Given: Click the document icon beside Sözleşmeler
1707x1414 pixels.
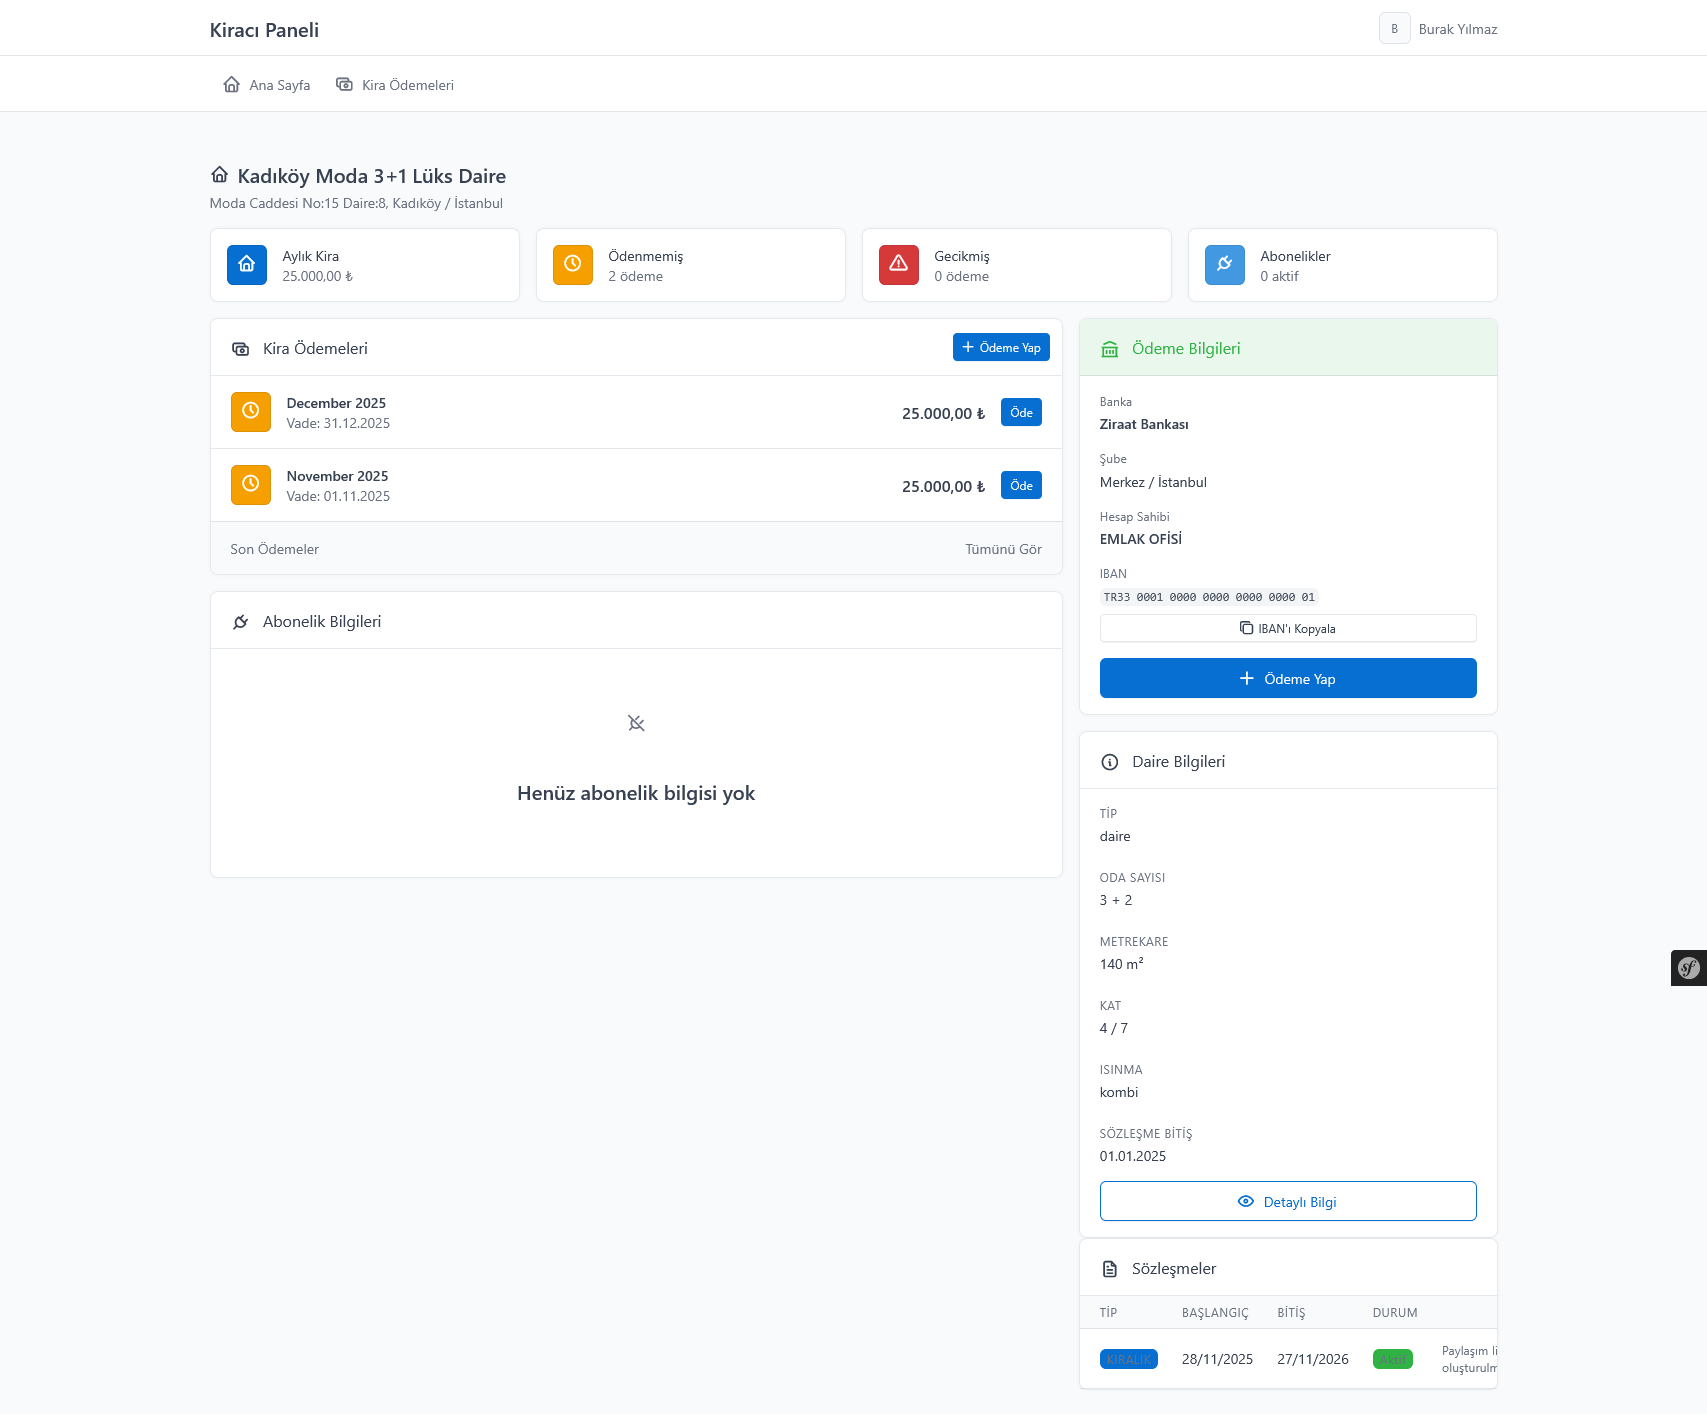Looking at the screenshot, I should pyautogui.click(x=1109, y=1269).
